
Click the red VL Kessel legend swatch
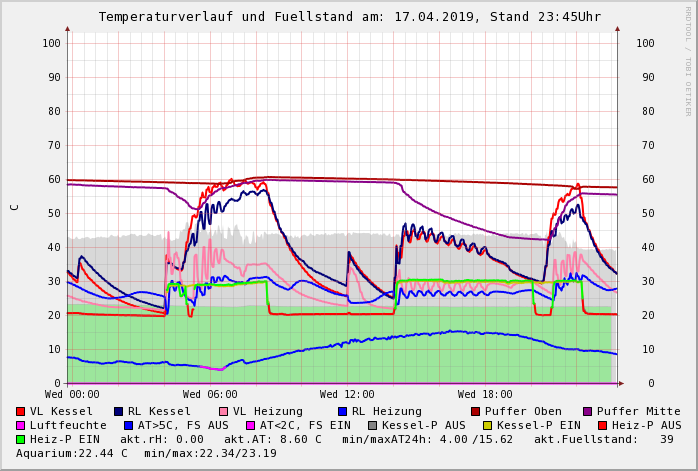coord(21,411)
